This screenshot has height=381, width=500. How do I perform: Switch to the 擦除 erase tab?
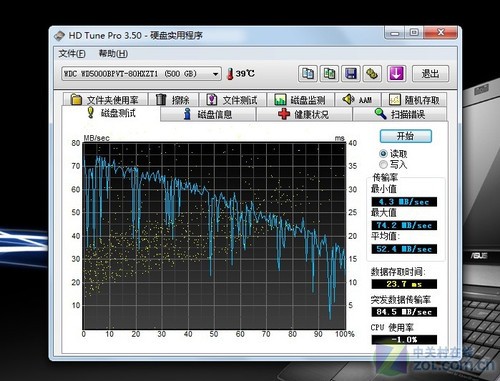[x=173, y=100]
